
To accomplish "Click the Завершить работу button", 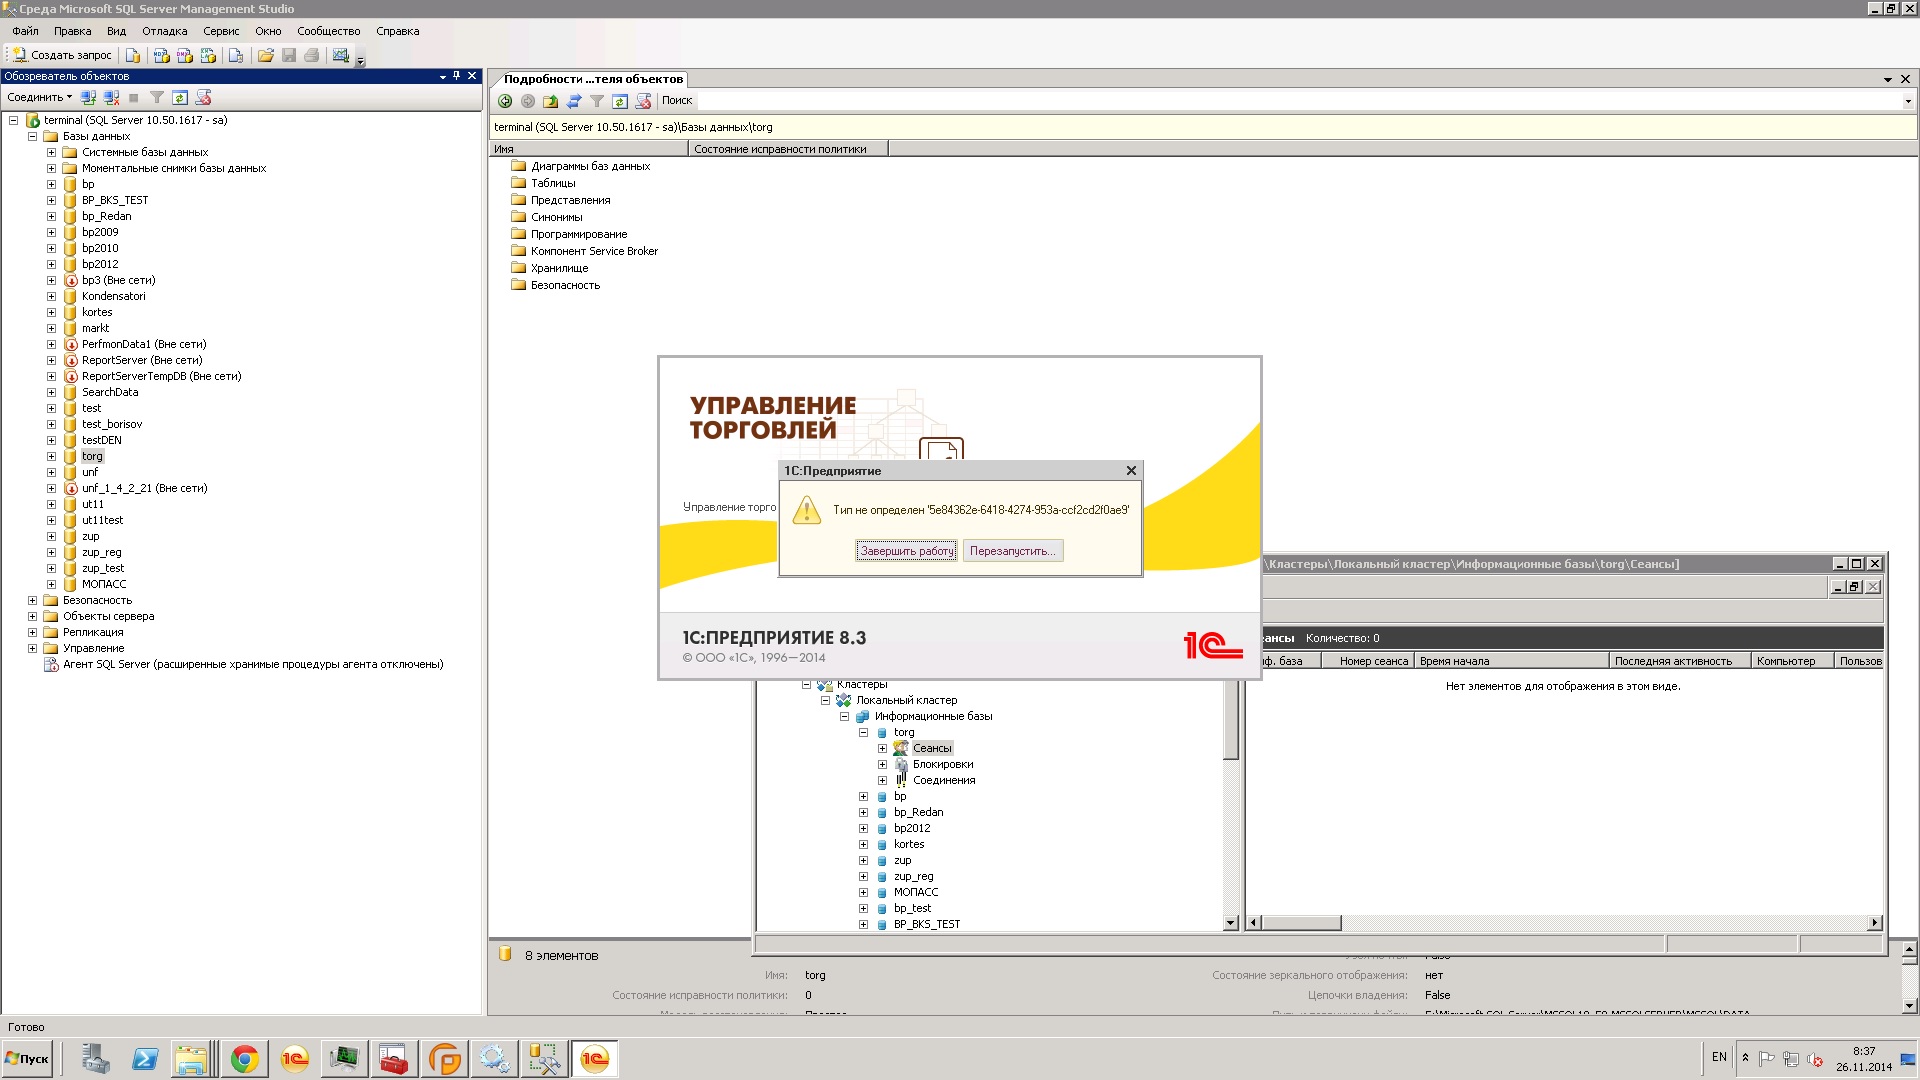I will pyautogui.click(x=906, y=551).
